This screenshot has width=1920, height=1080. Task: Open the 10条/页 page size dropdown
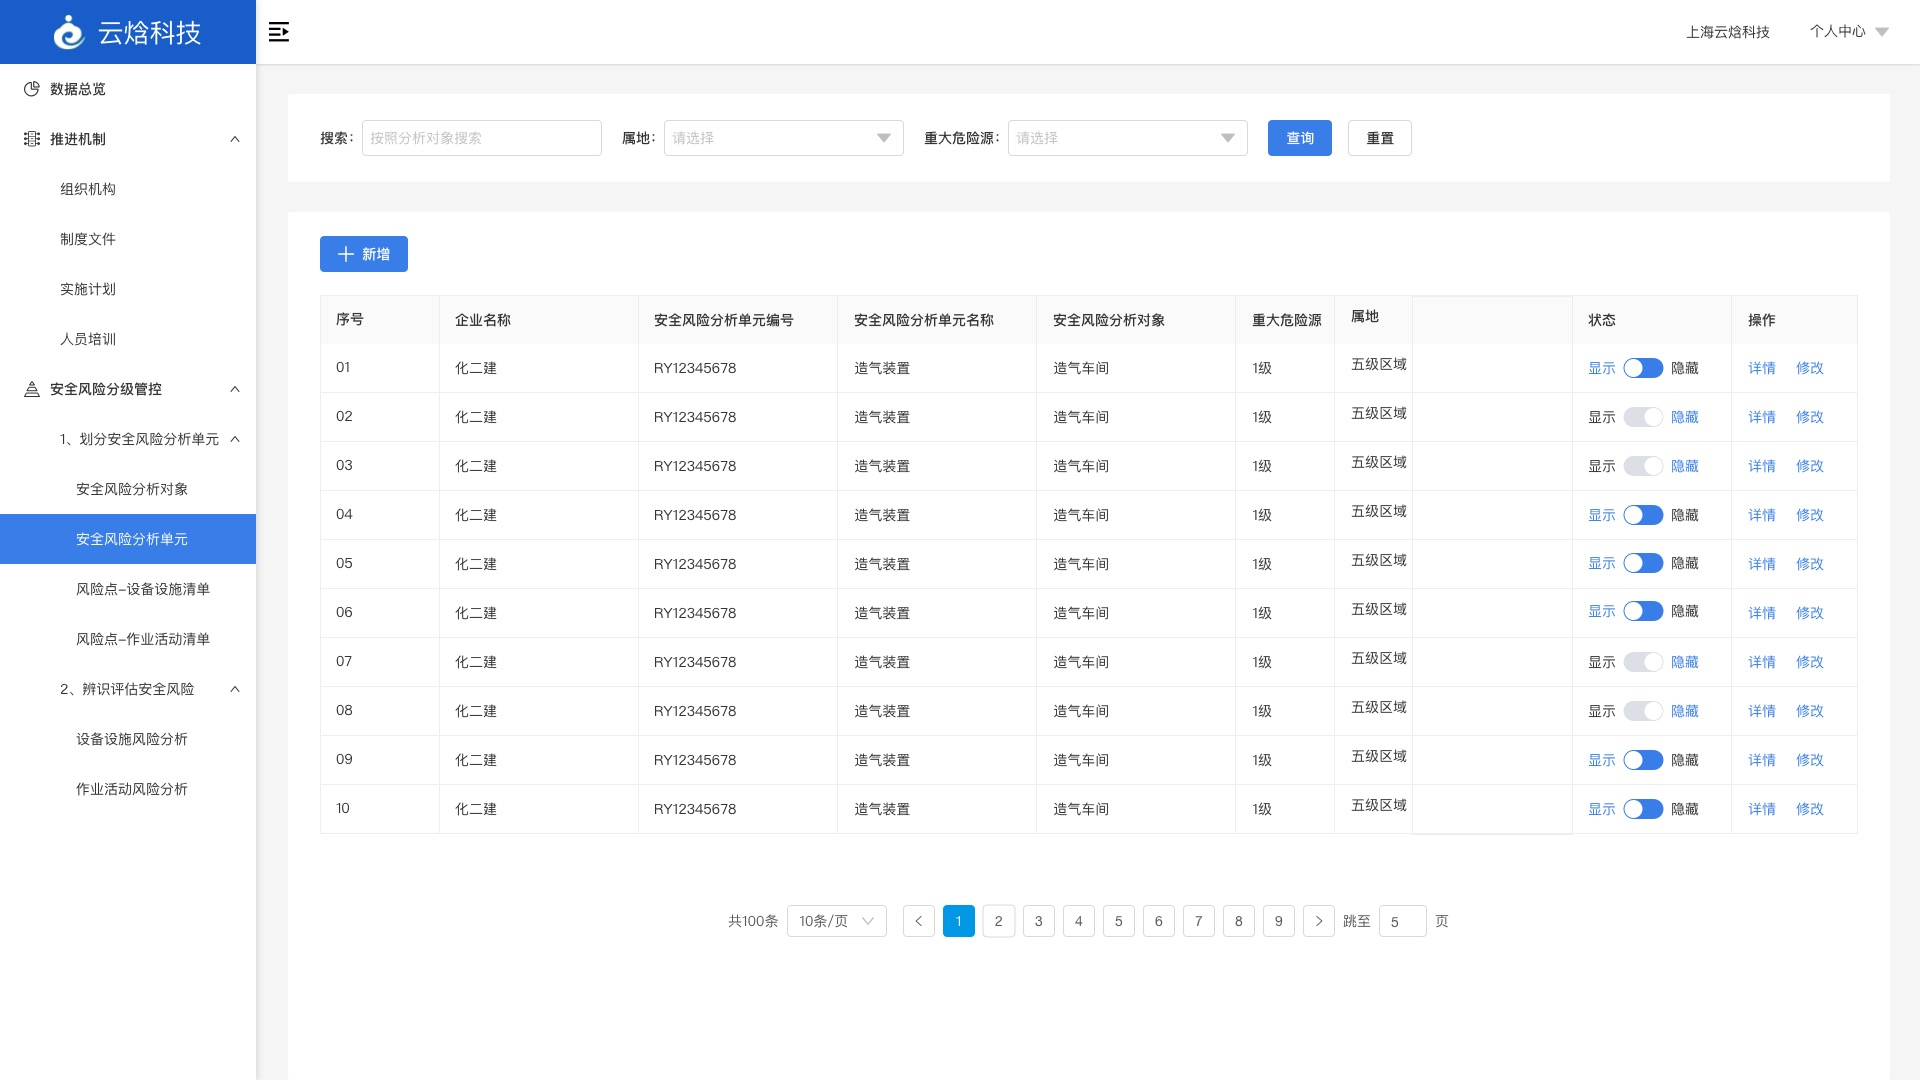click(x=836, y=921)
